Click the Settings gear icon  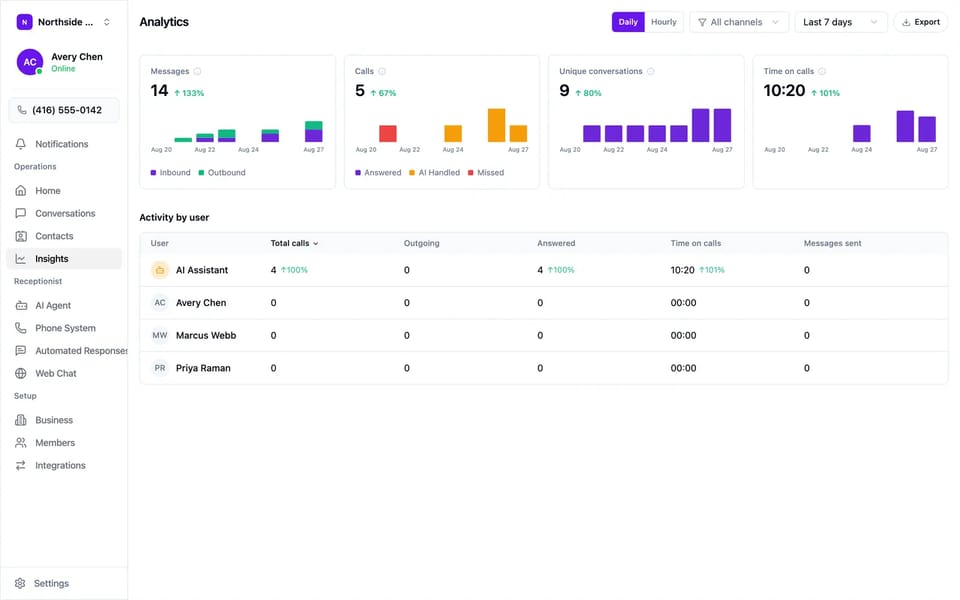[20, 583]
